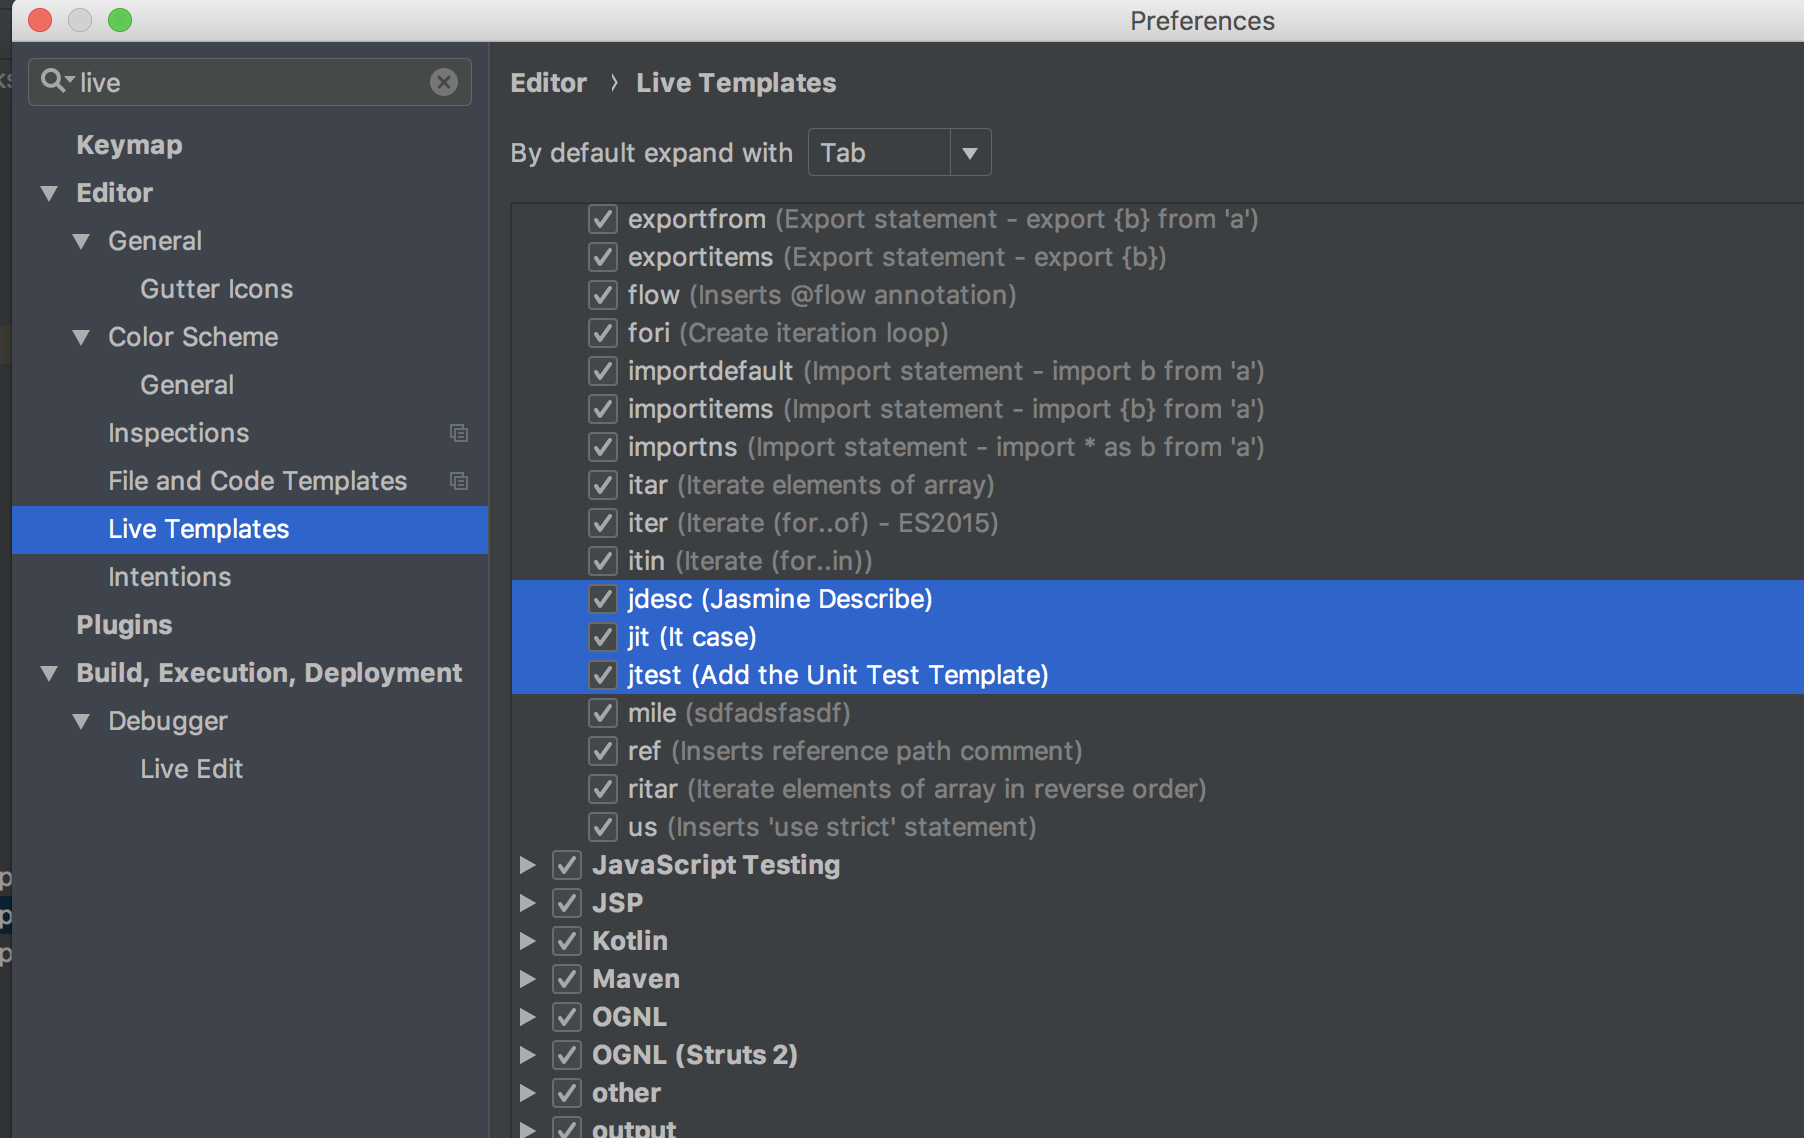Select the itar template row
Viewport: 1804px width, 1138px height.
(x=1158, y=485)
